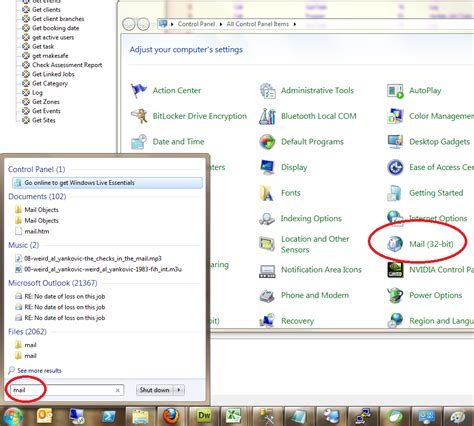Screen dimensions: 474x426
Task: Click the Windows Start orb
Action: 13,416
